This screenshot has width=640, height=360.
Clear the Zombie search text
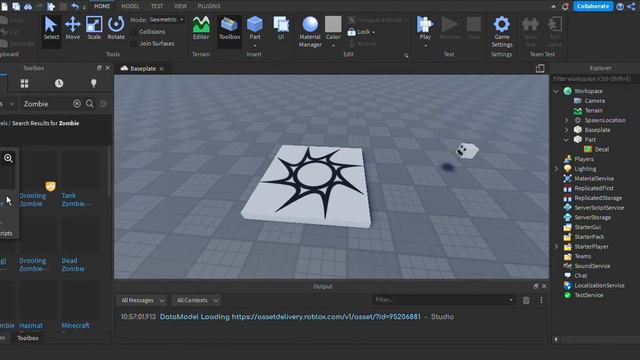coord(77,104)
